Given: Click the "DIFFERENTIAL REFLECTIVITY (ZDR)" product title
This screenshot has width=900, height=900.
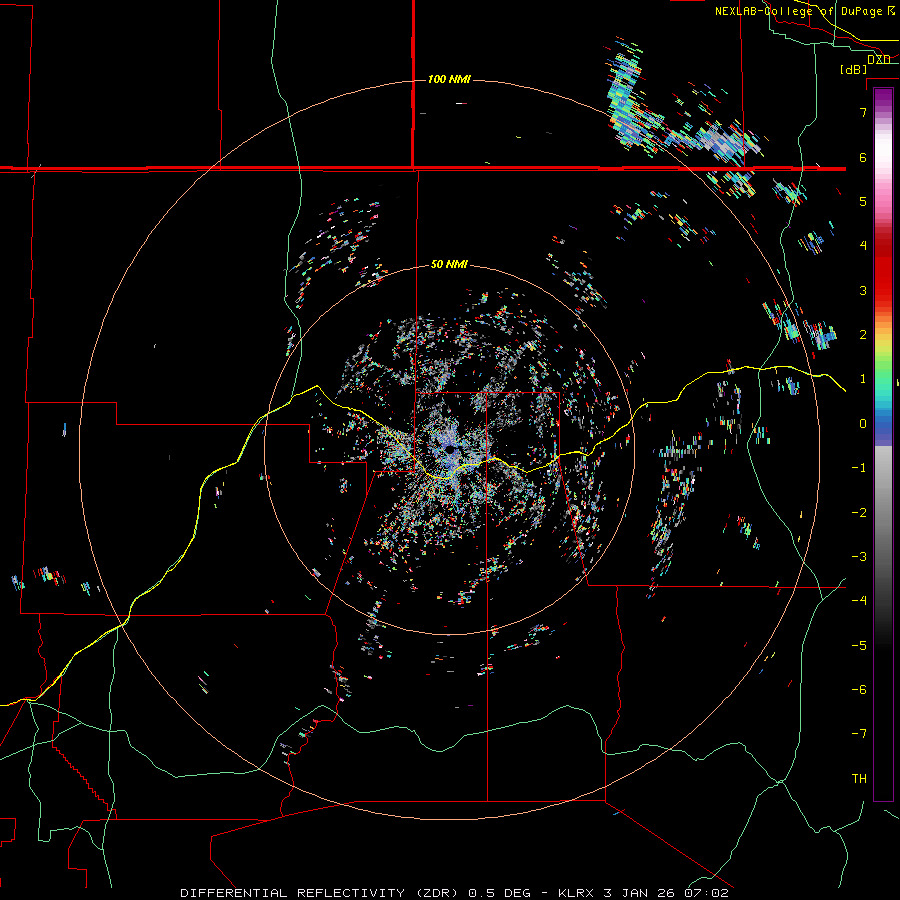Looking at the screenshot, I should point(321,893).
